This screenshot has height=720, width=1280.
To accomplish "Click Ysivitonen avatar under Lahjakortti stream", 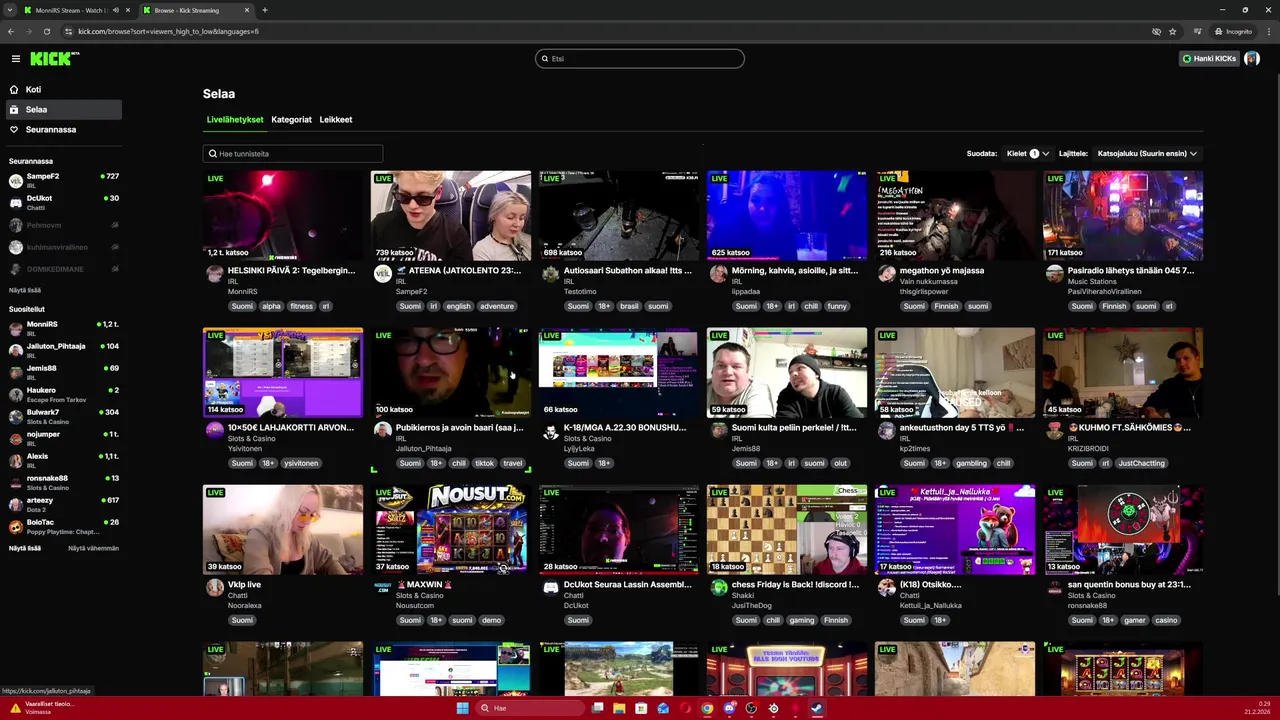I will (x=214, y=432).
